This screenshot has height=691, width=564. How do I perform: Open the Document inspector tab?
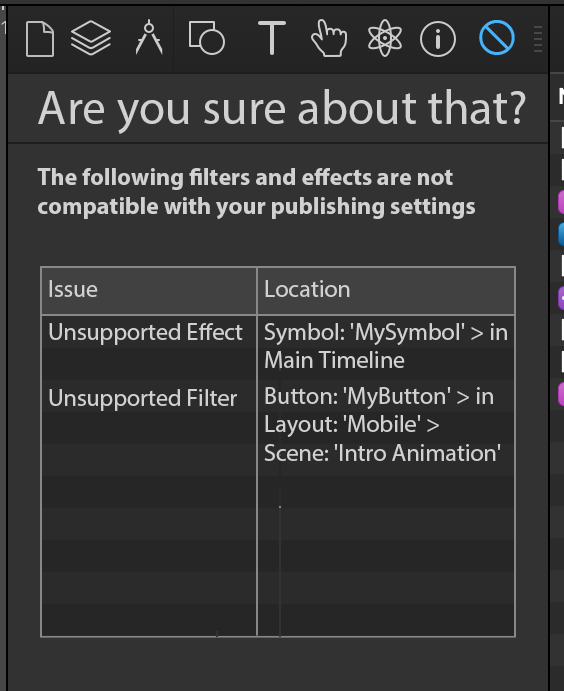pyautogui.click(x=40, y=39)
